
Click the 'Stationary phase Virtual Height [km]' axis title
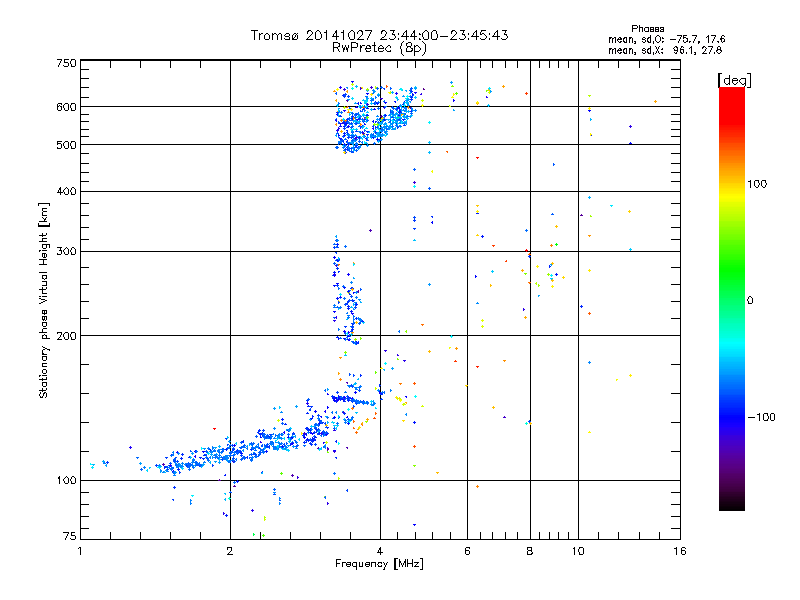click(x=43, y=301)
